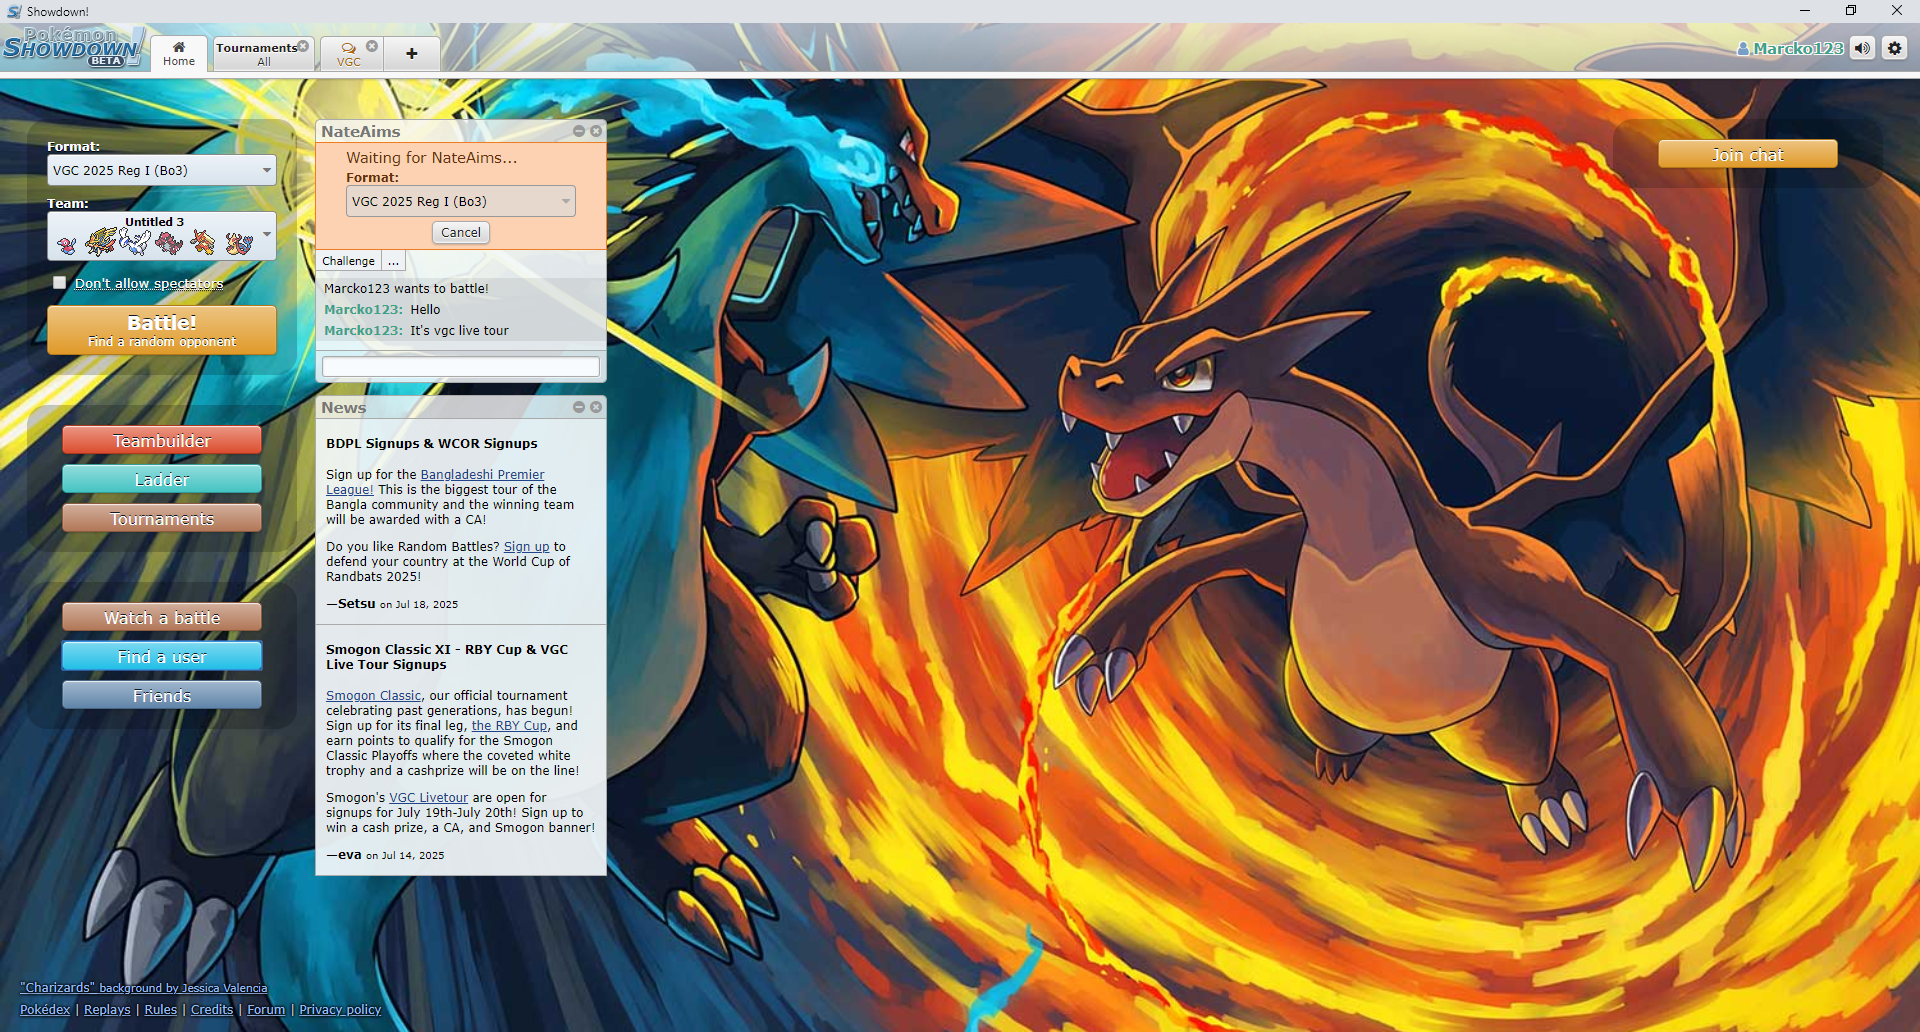Click the Challenge button in NateAims chat
Screen dimensions: 1920x1032
click(x=348, y=261)
